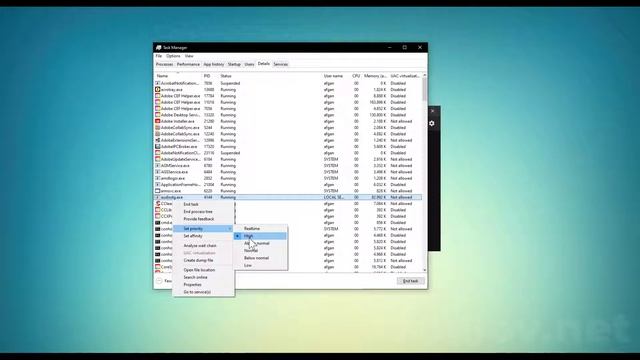Select the High priority option
Viewport: 640px width, 360px height.
[260, 236]
